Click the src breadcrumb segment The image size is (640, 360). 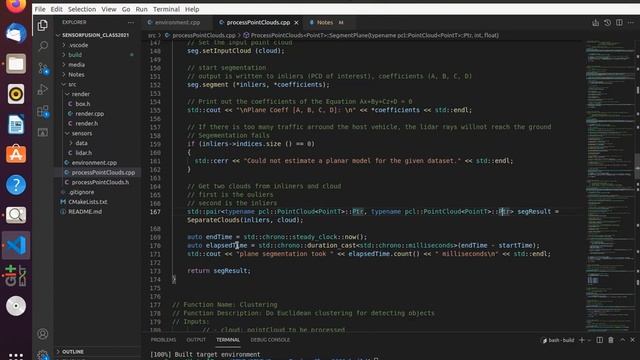click(x=151, y=36)
